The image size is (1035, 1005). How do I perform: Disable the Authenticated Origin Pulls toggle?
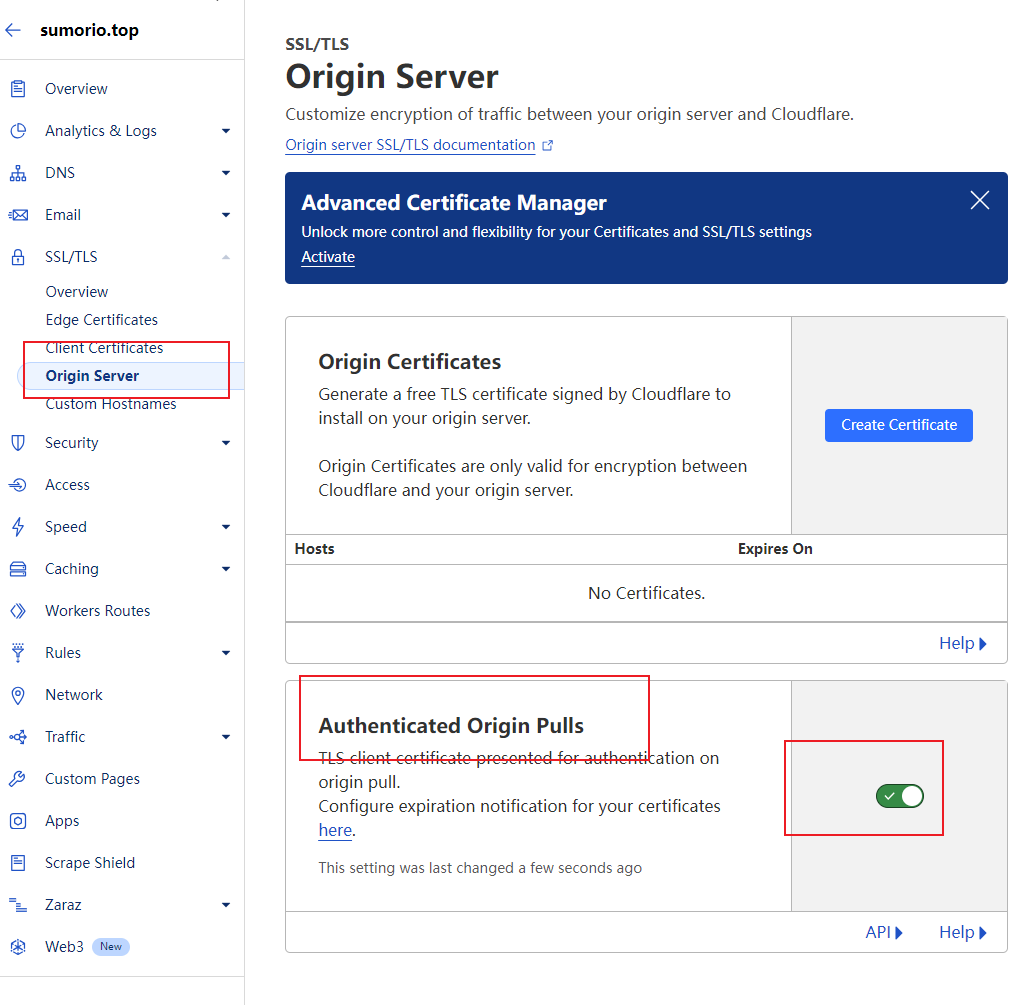[899, 796]
